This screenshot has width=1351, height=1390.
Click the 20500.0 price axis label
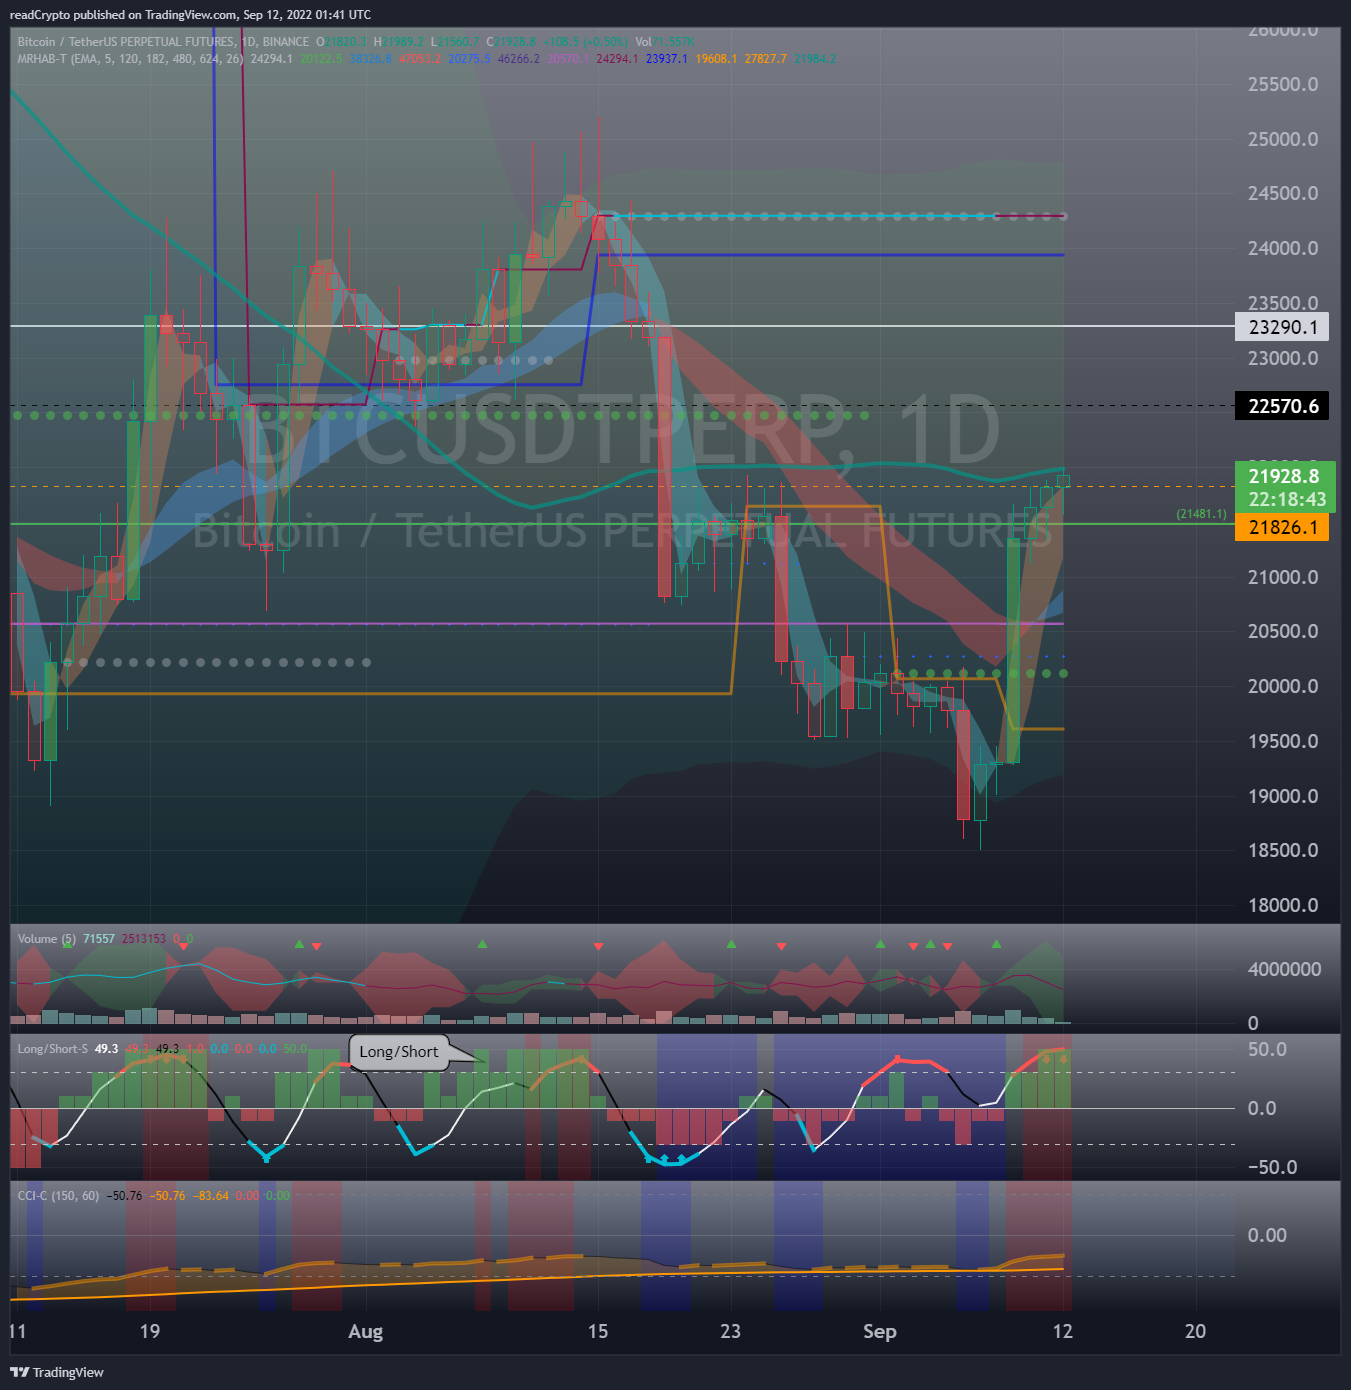tap(1283, 631)
